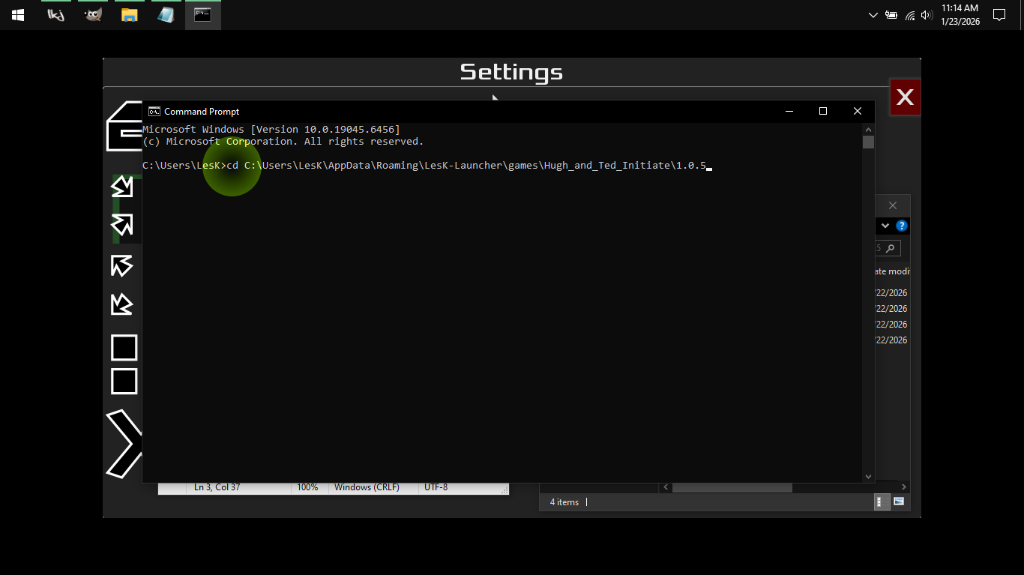Click the large right chevron arrow in Settings
This screenshot has height=575, width=1024.
coord(124,443)
